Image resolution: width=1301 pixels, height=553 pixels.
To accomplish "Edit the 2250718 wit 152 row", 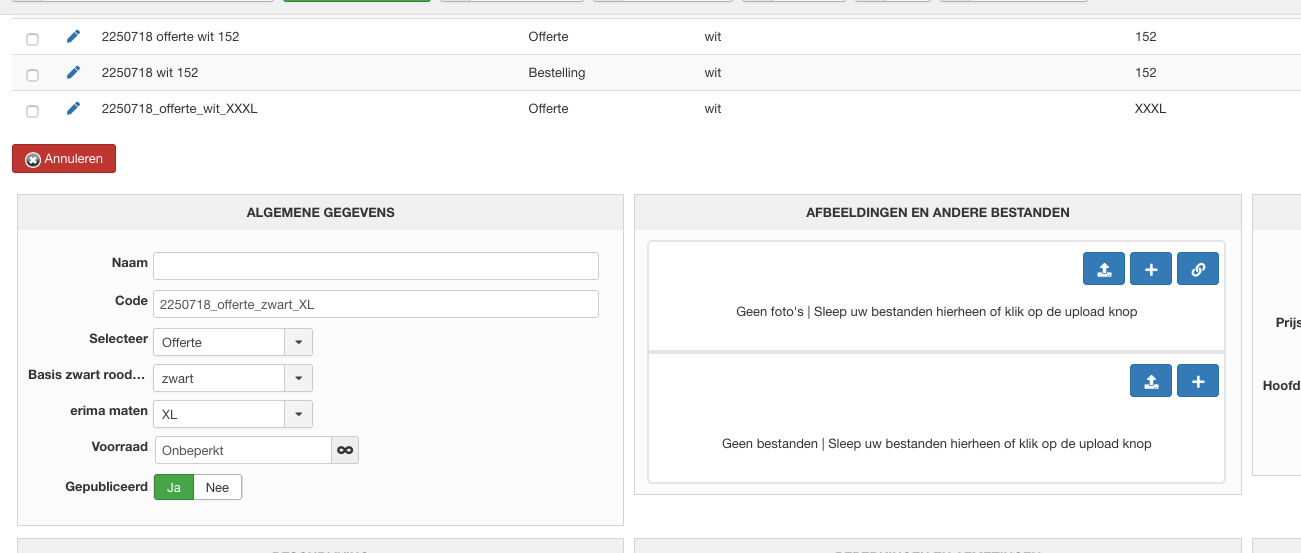I will tap(73, 73).
